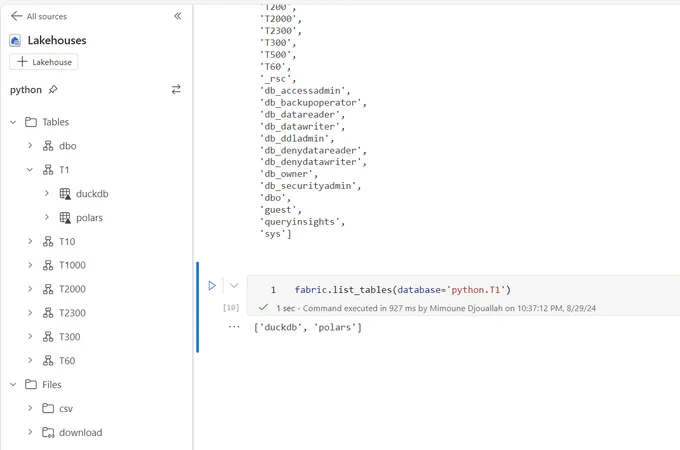Select the Lakehouses heading

[x=57, y=40]
